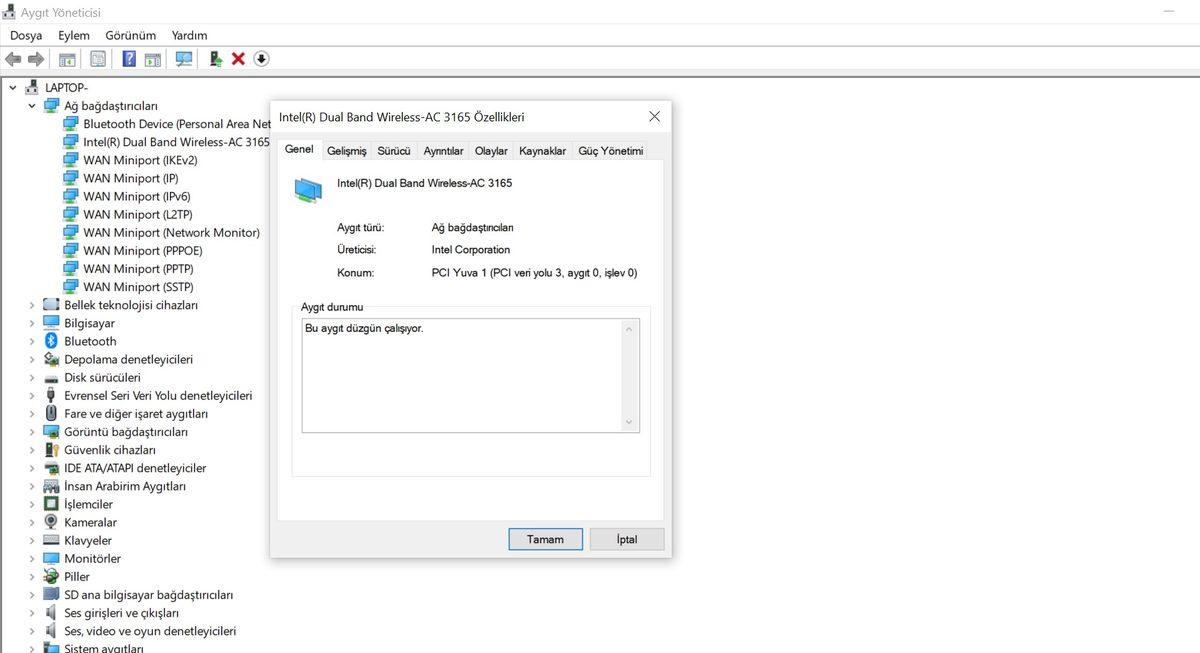Screen dimensions: 1200x653
Task: Click the İptal button
Action: 627,539
